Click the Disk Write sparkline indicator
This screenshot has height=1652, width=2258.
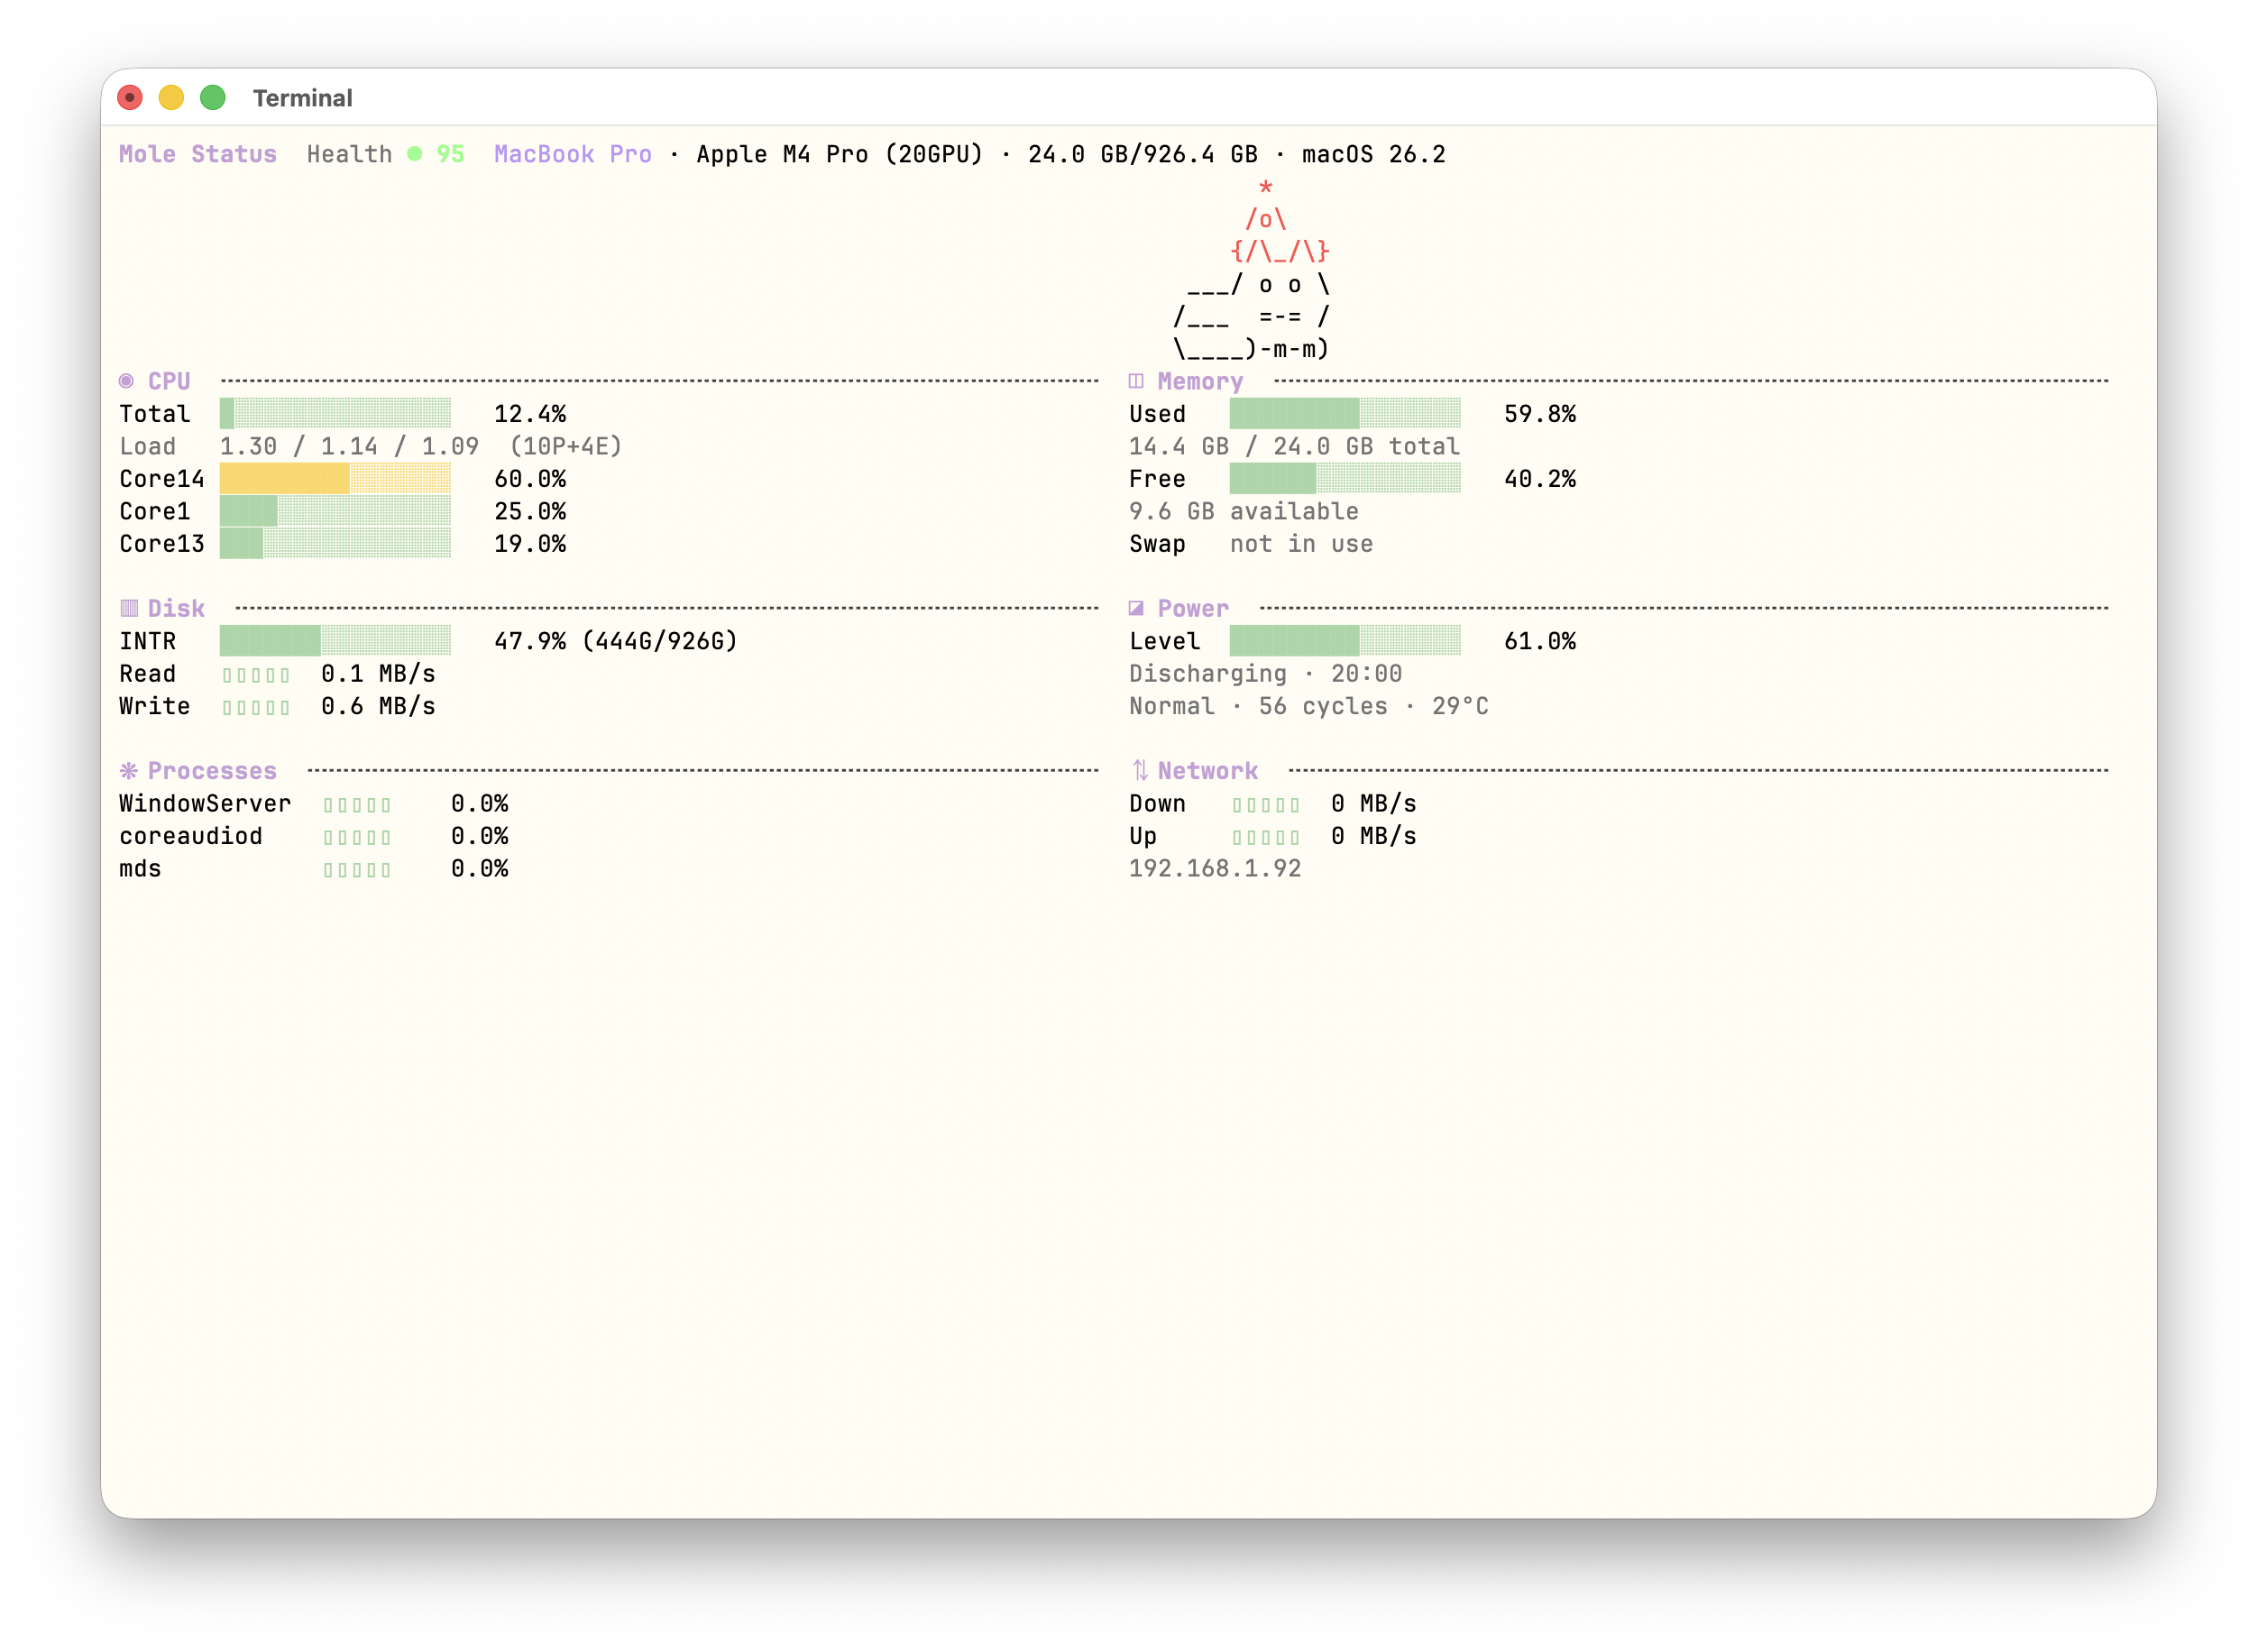[x=256, y=707]
